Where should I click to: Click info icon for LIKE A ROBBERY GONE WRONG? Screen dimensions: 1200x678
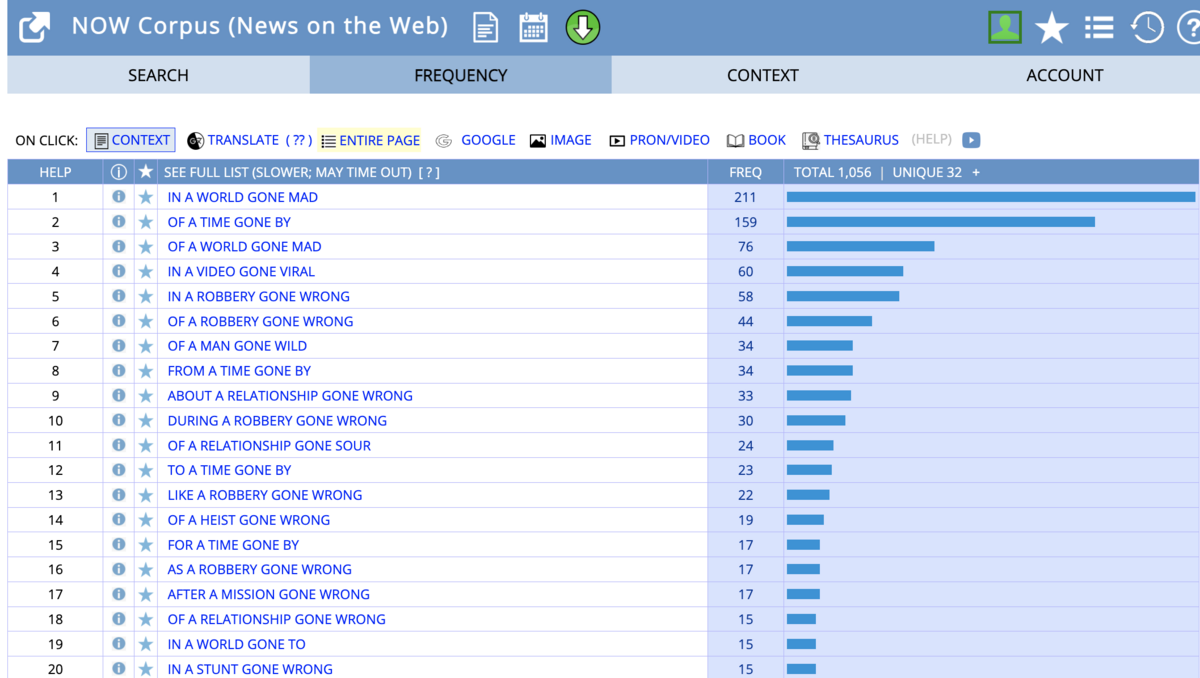[119, 494]
